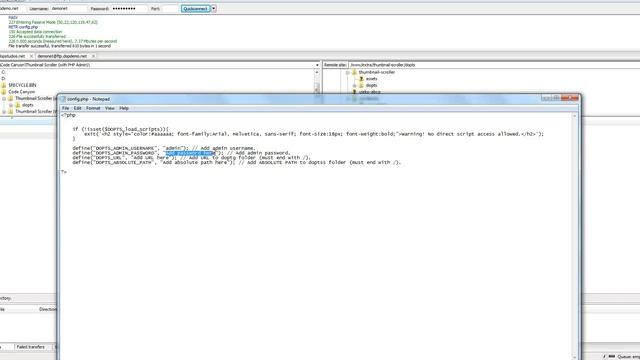Click the local tree scrollbar up arrow

pyautogui.click(x=317, y=72)
